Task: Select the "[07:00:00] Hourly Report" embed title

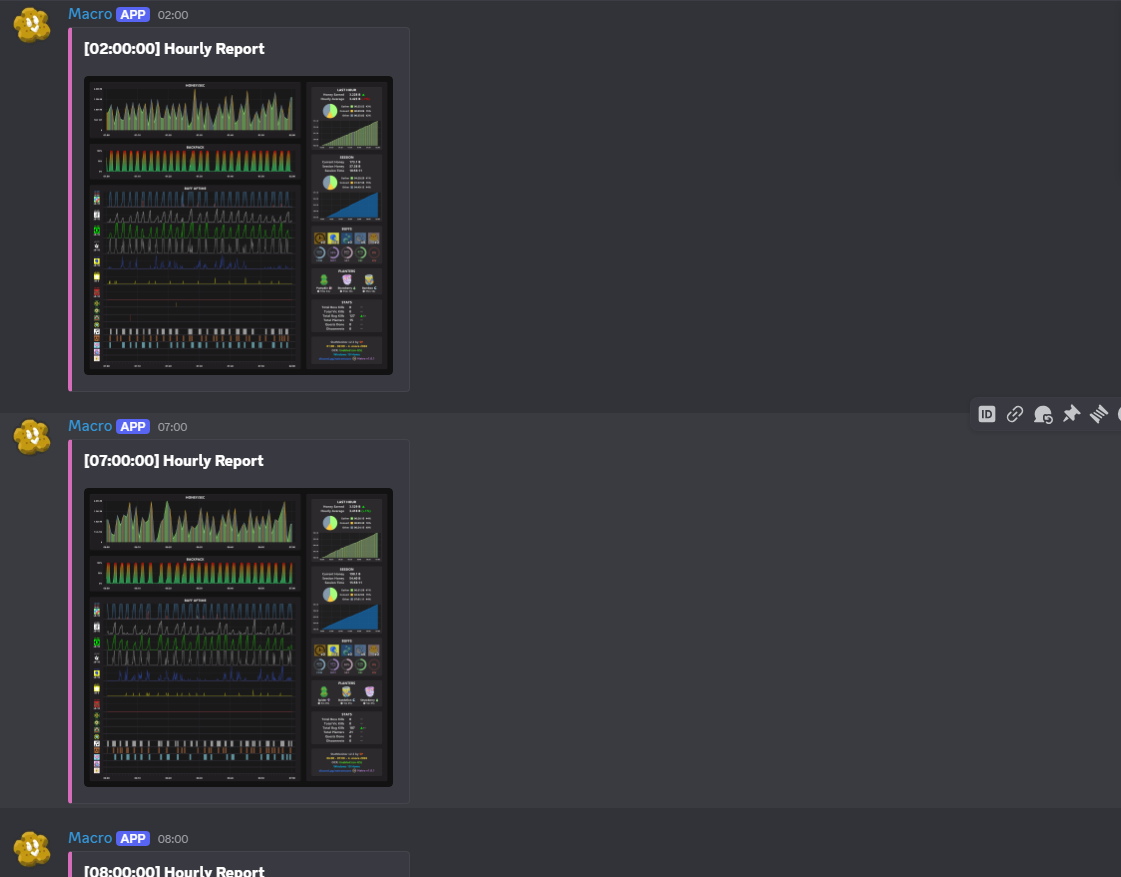Action: (174, 460)
